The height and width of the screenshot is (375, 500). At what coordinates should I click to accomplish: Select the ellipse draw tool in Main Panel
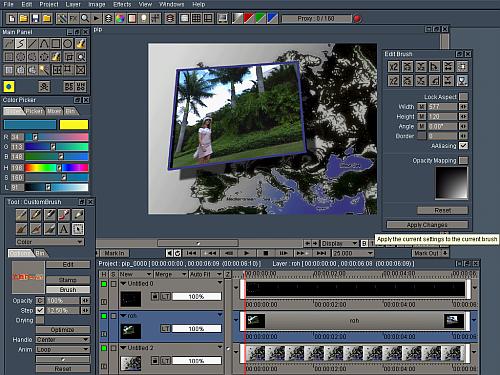coord(68,44)
